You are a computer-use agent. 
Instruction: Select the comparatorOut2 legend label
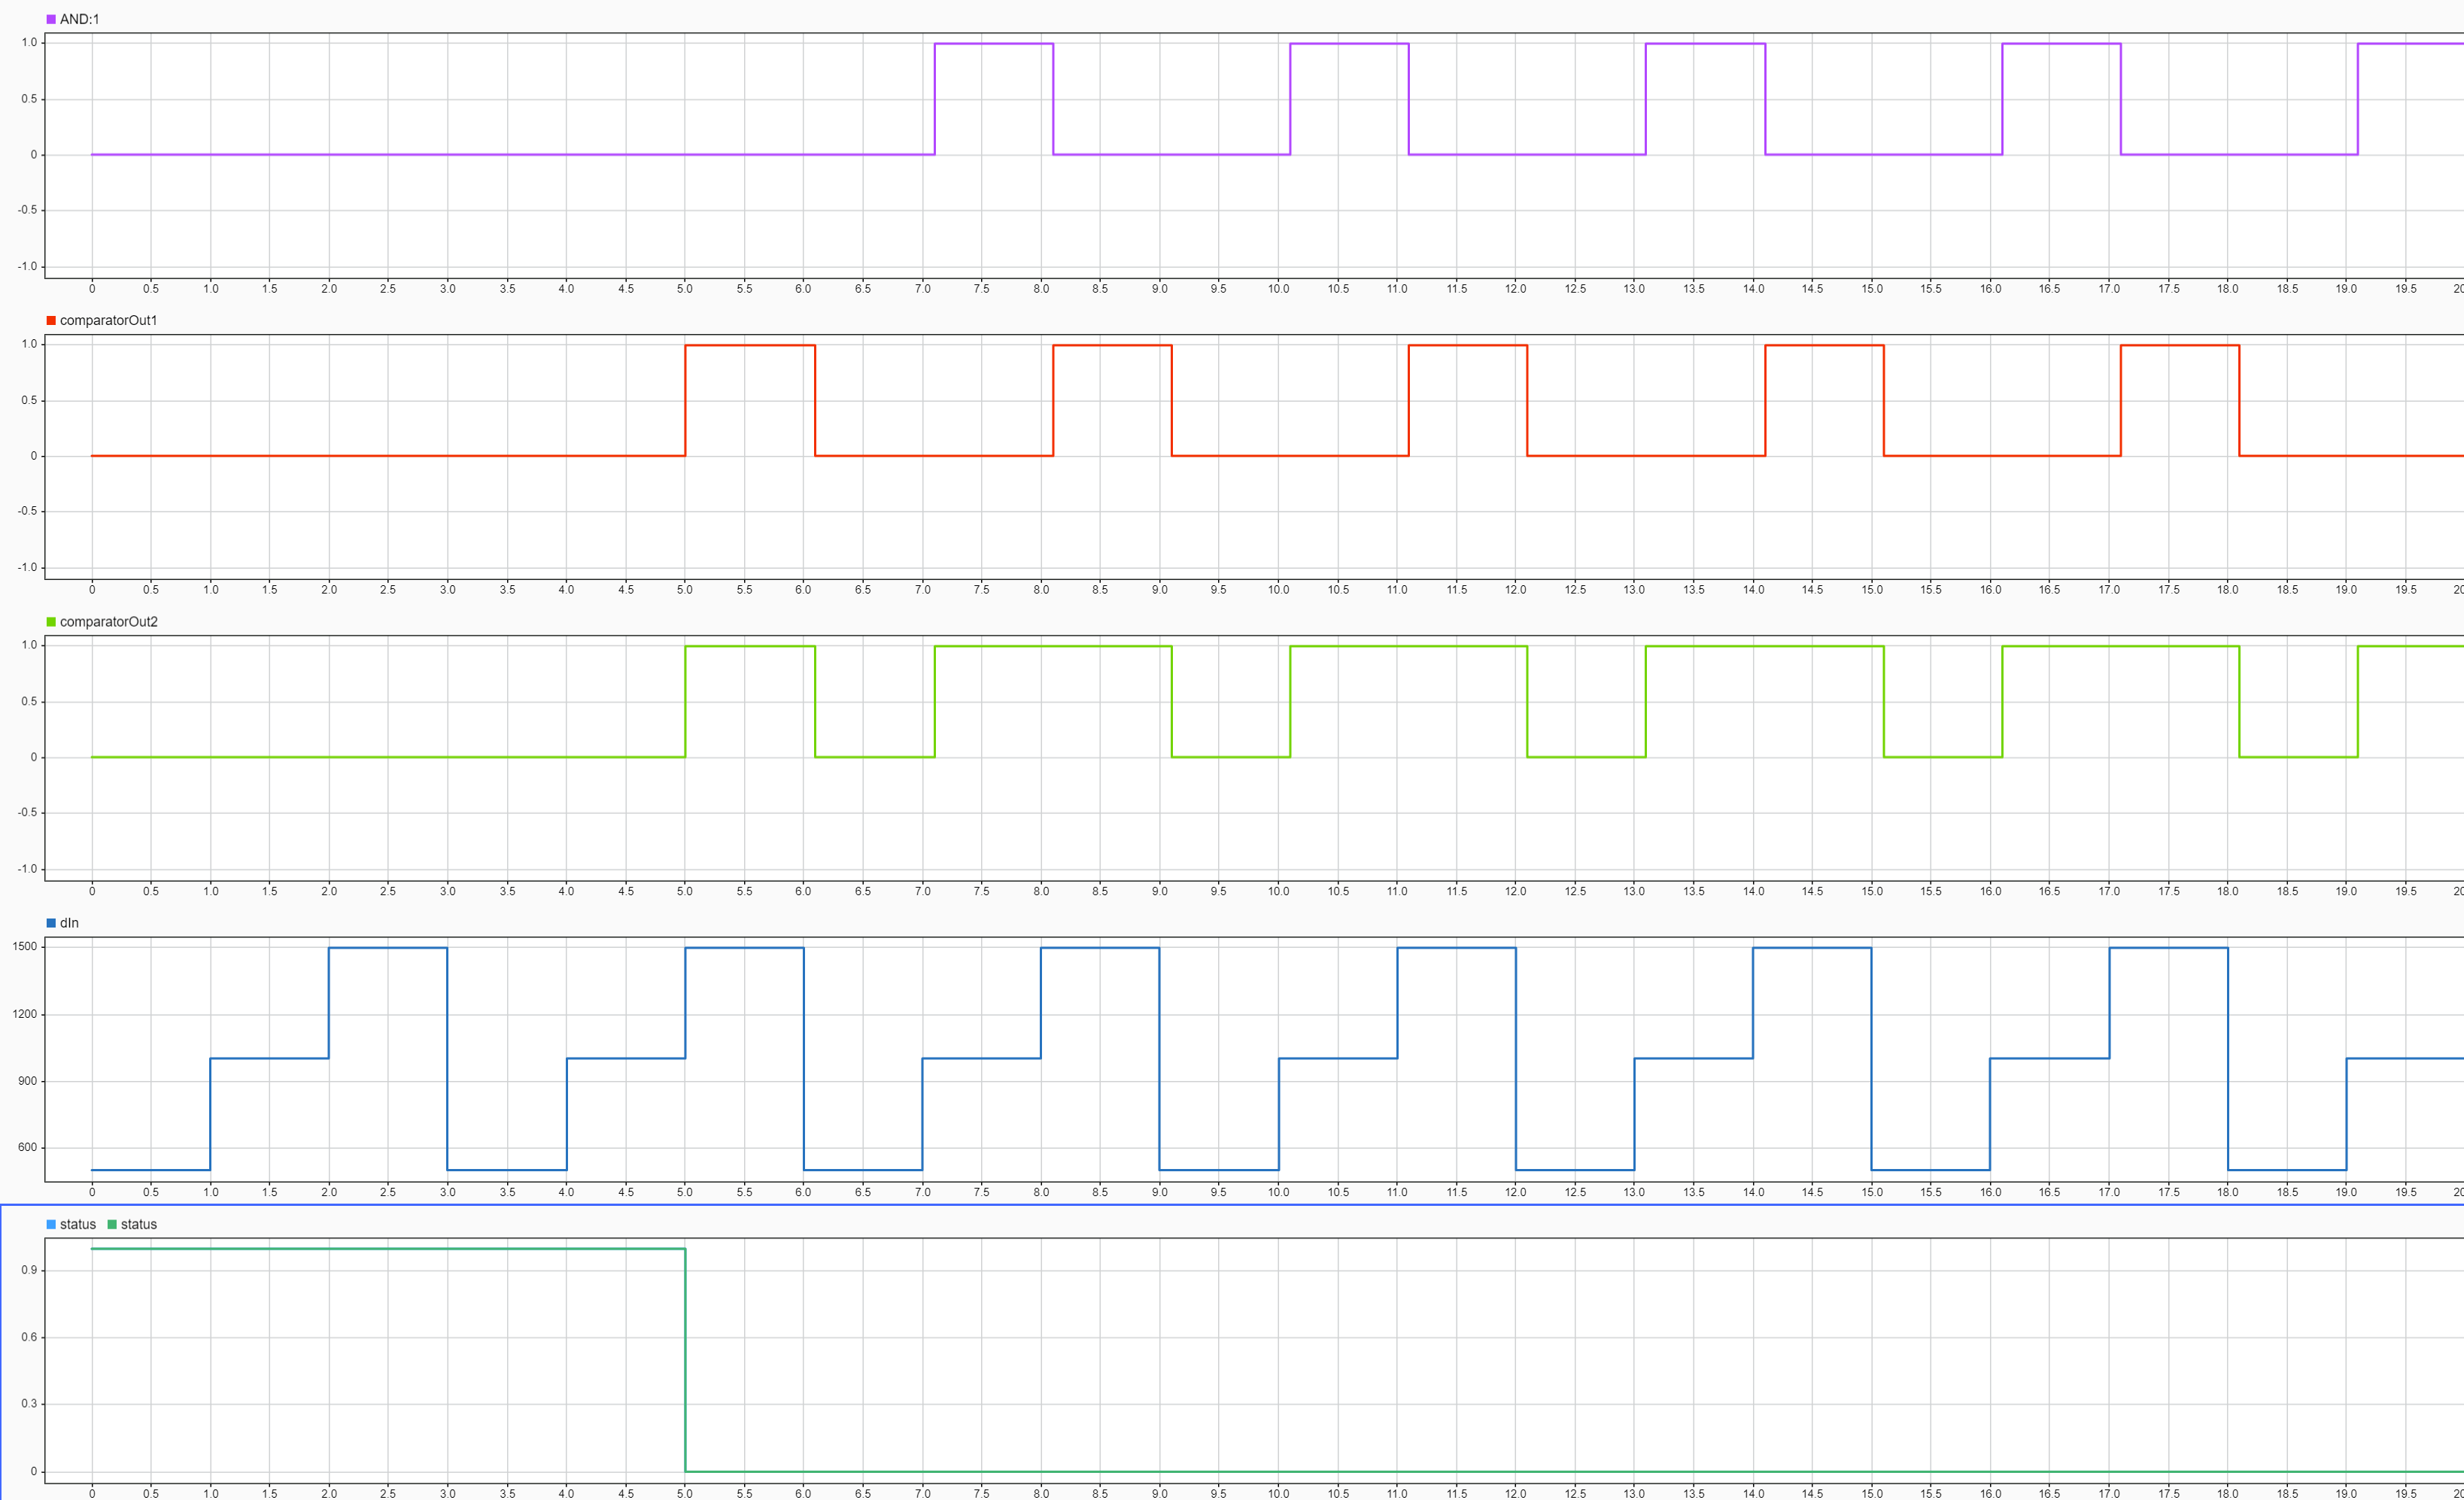coord(108,622)
